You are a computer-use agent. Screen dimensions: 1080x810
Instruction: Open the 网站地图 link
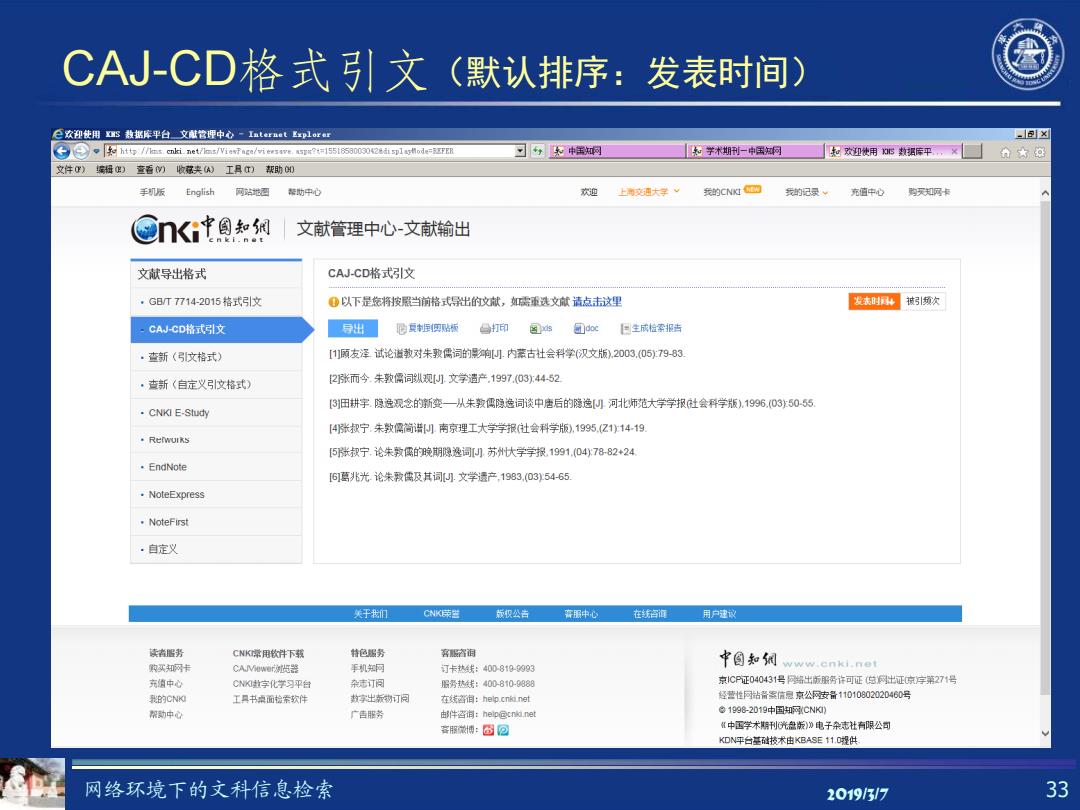point(252,192)
